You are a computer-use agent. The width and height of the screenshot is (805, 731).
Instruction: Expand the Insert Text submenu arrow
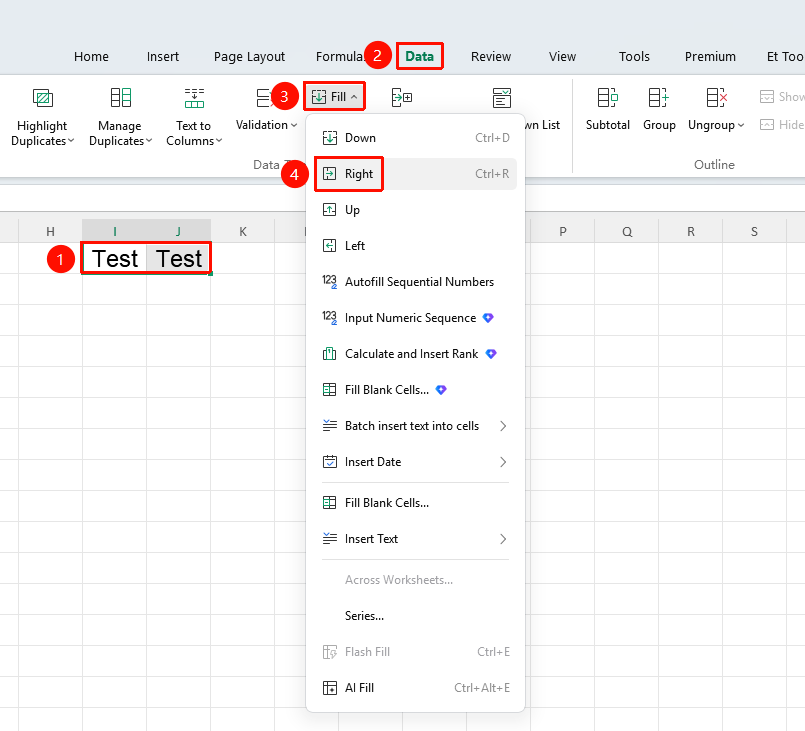pyautogui.click(x=503, y=538)
